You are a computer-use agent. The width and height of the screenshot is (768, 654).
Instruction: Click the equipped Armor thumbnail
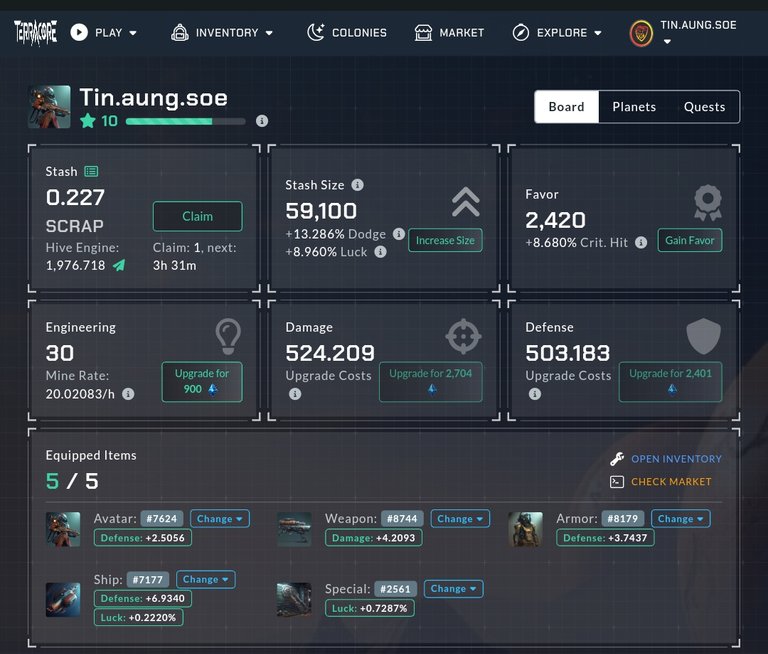[525, 529]
